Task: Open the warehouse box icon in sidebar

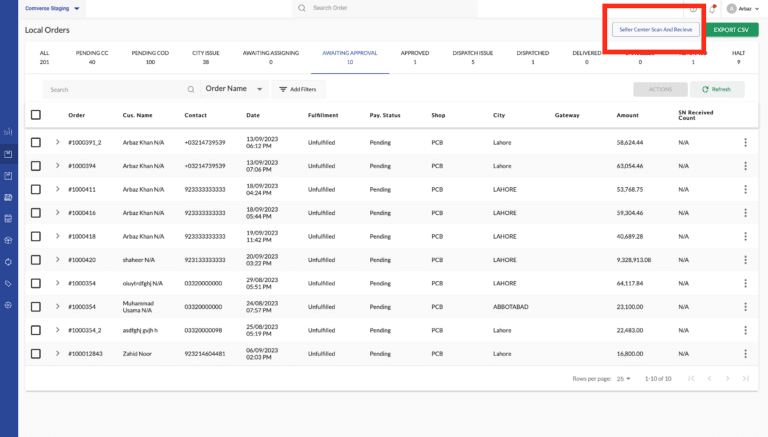Action: (x=8, y=240)
